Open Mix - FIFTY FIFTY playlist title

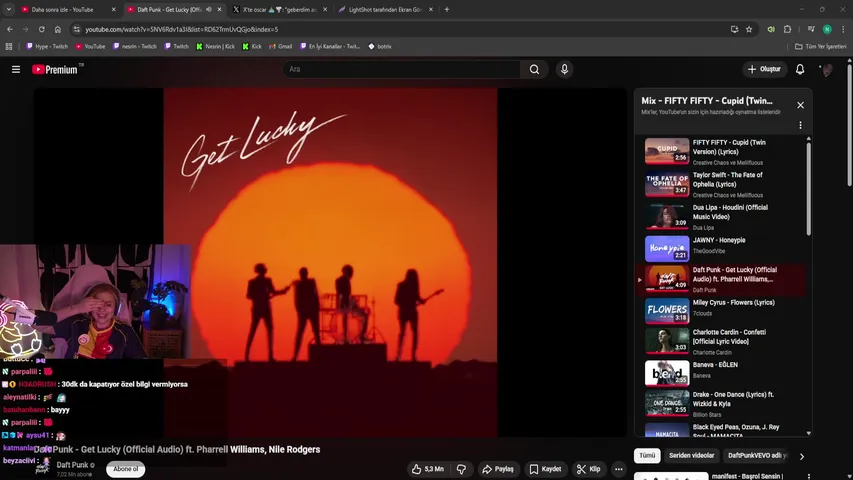(707, 101)
